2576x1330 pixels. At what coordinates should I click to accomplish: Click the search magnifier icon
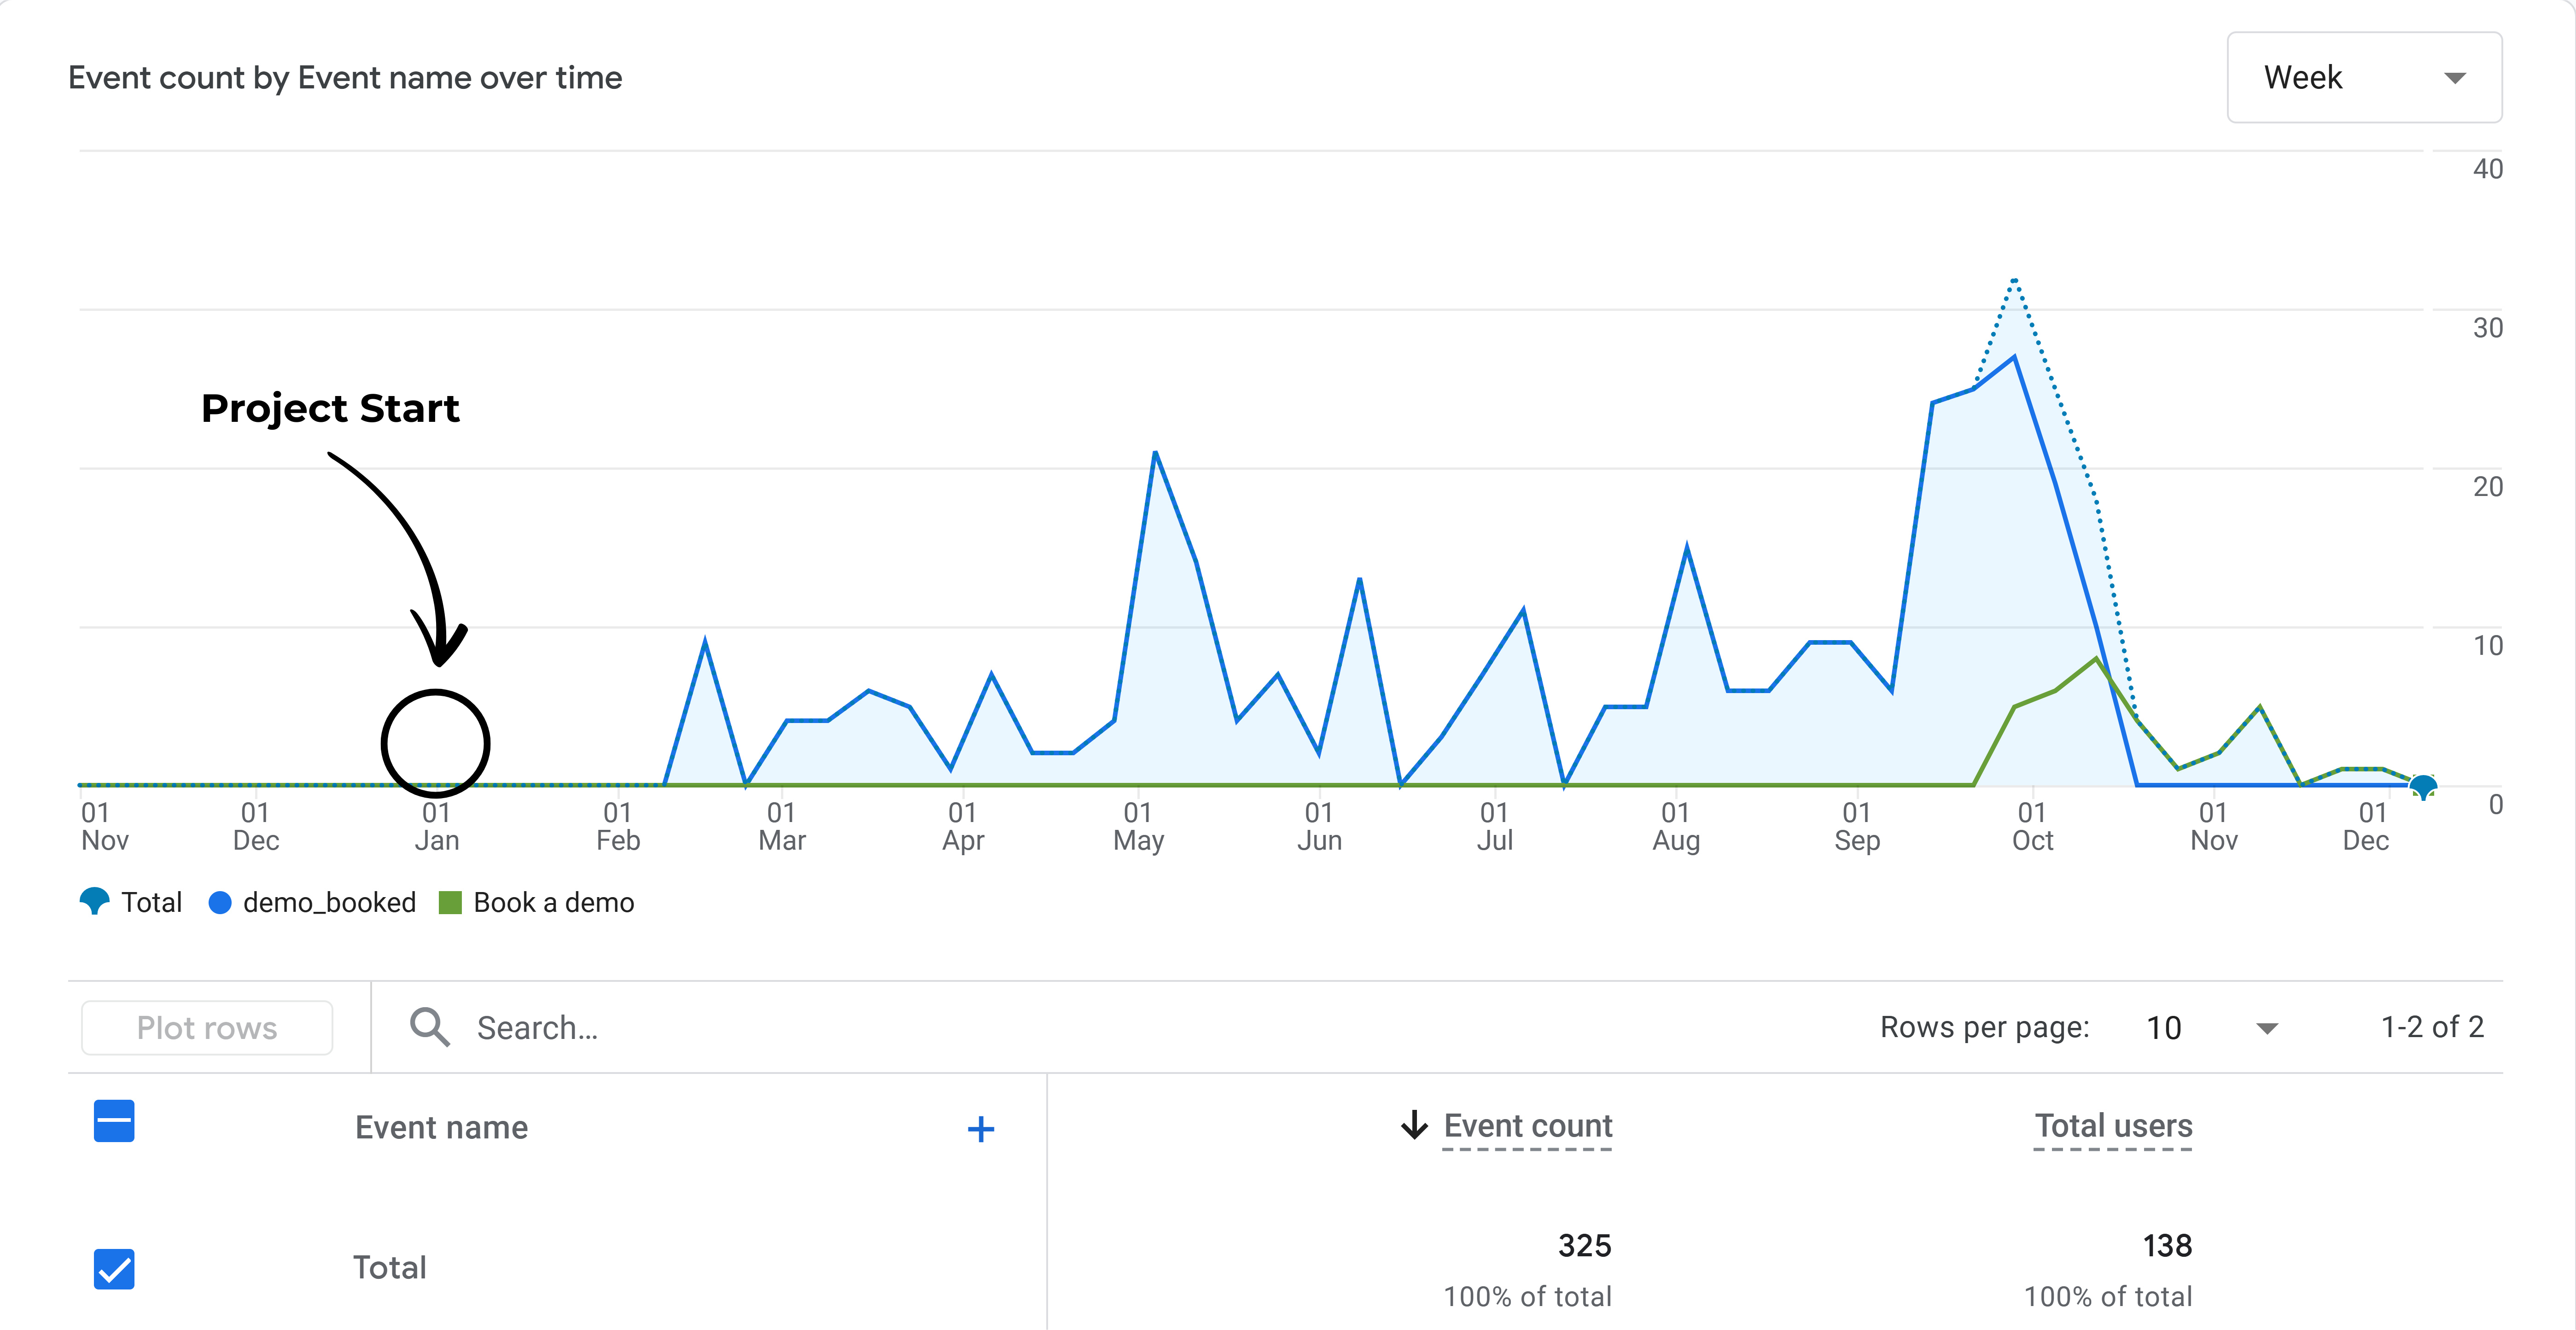(430, 1027)
